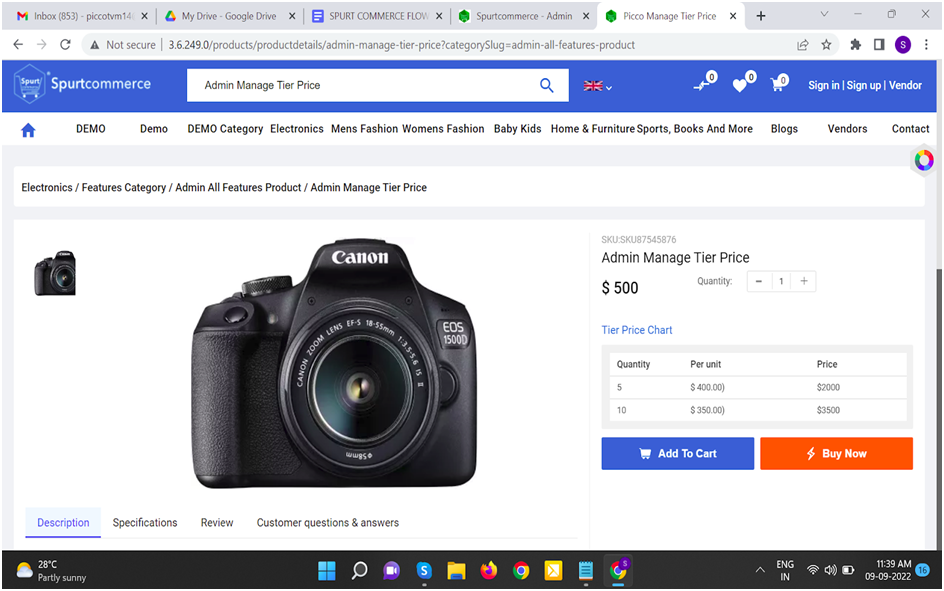This screenshot has height=591, width=944.
Task: Open Windows Start menu
Action: click(326, 570)
